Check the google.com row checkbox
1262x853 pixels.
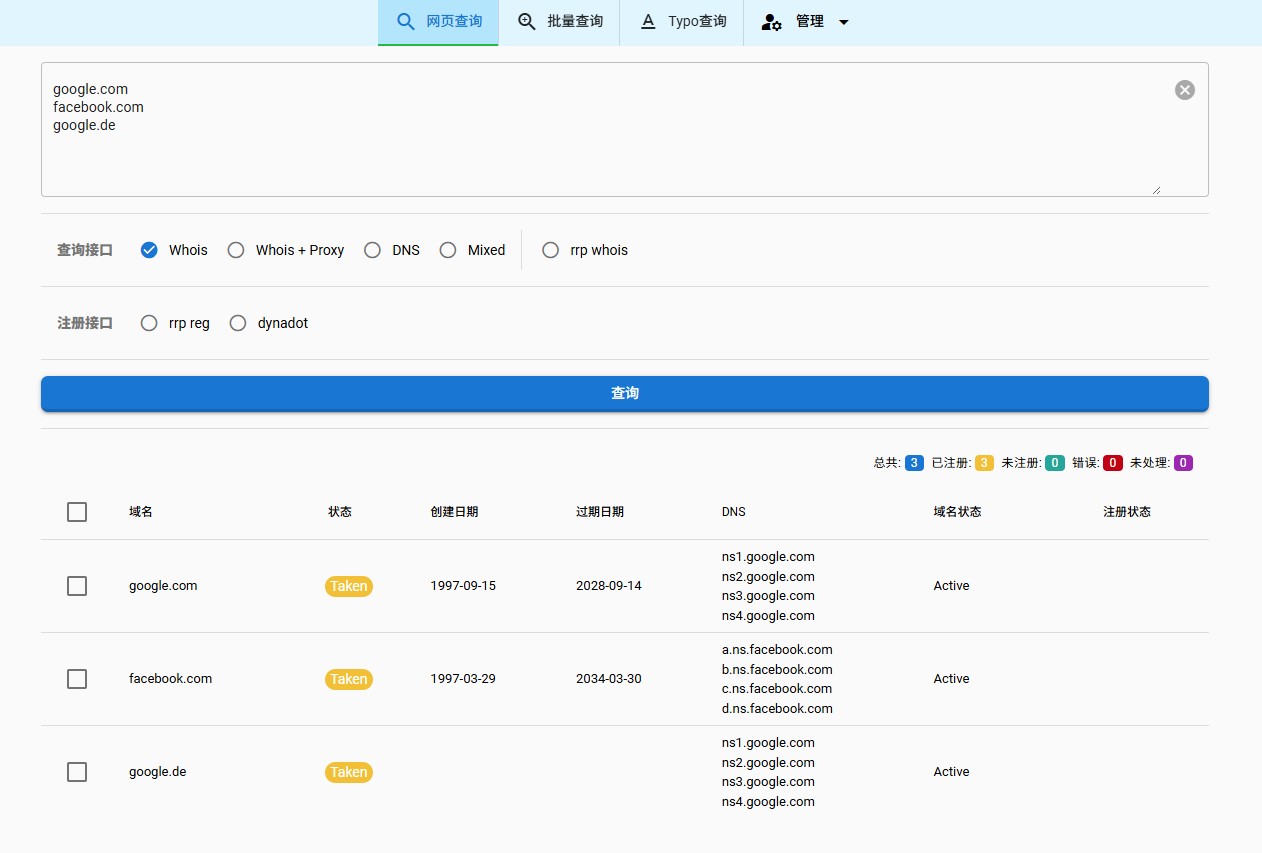[x=77, y=586]
